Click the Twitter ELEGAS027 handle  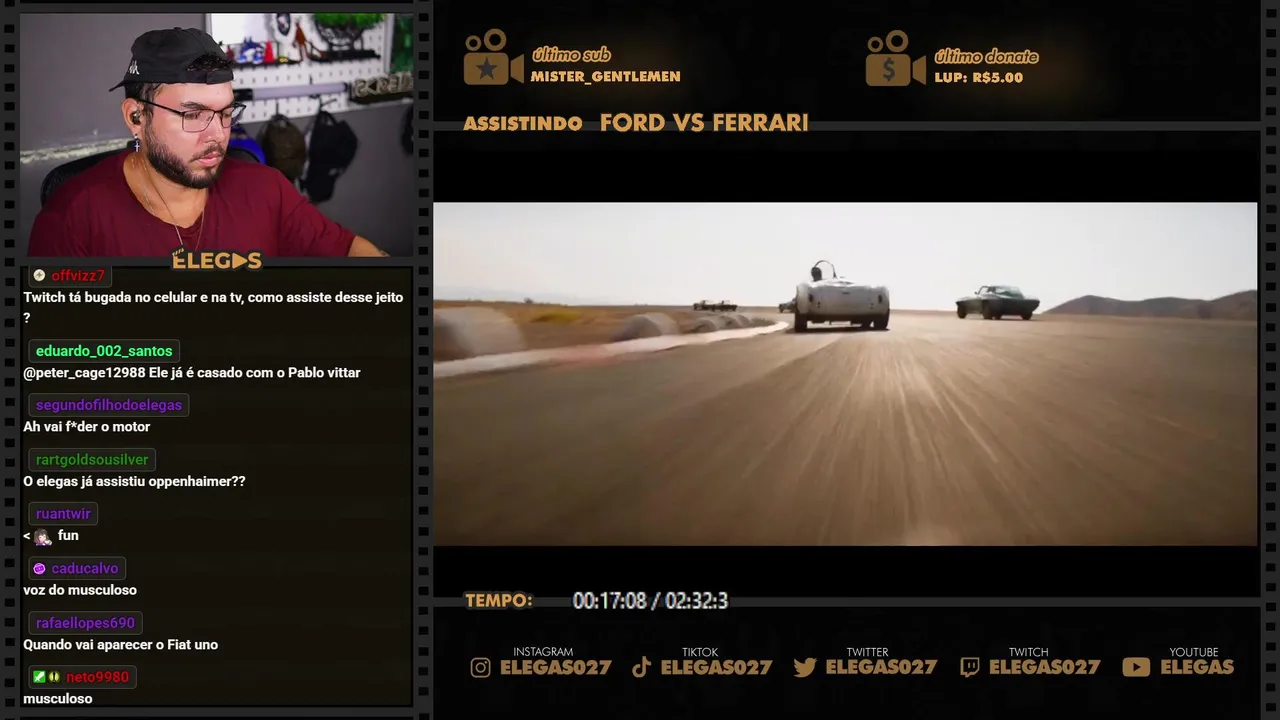(x=881, y=667)
